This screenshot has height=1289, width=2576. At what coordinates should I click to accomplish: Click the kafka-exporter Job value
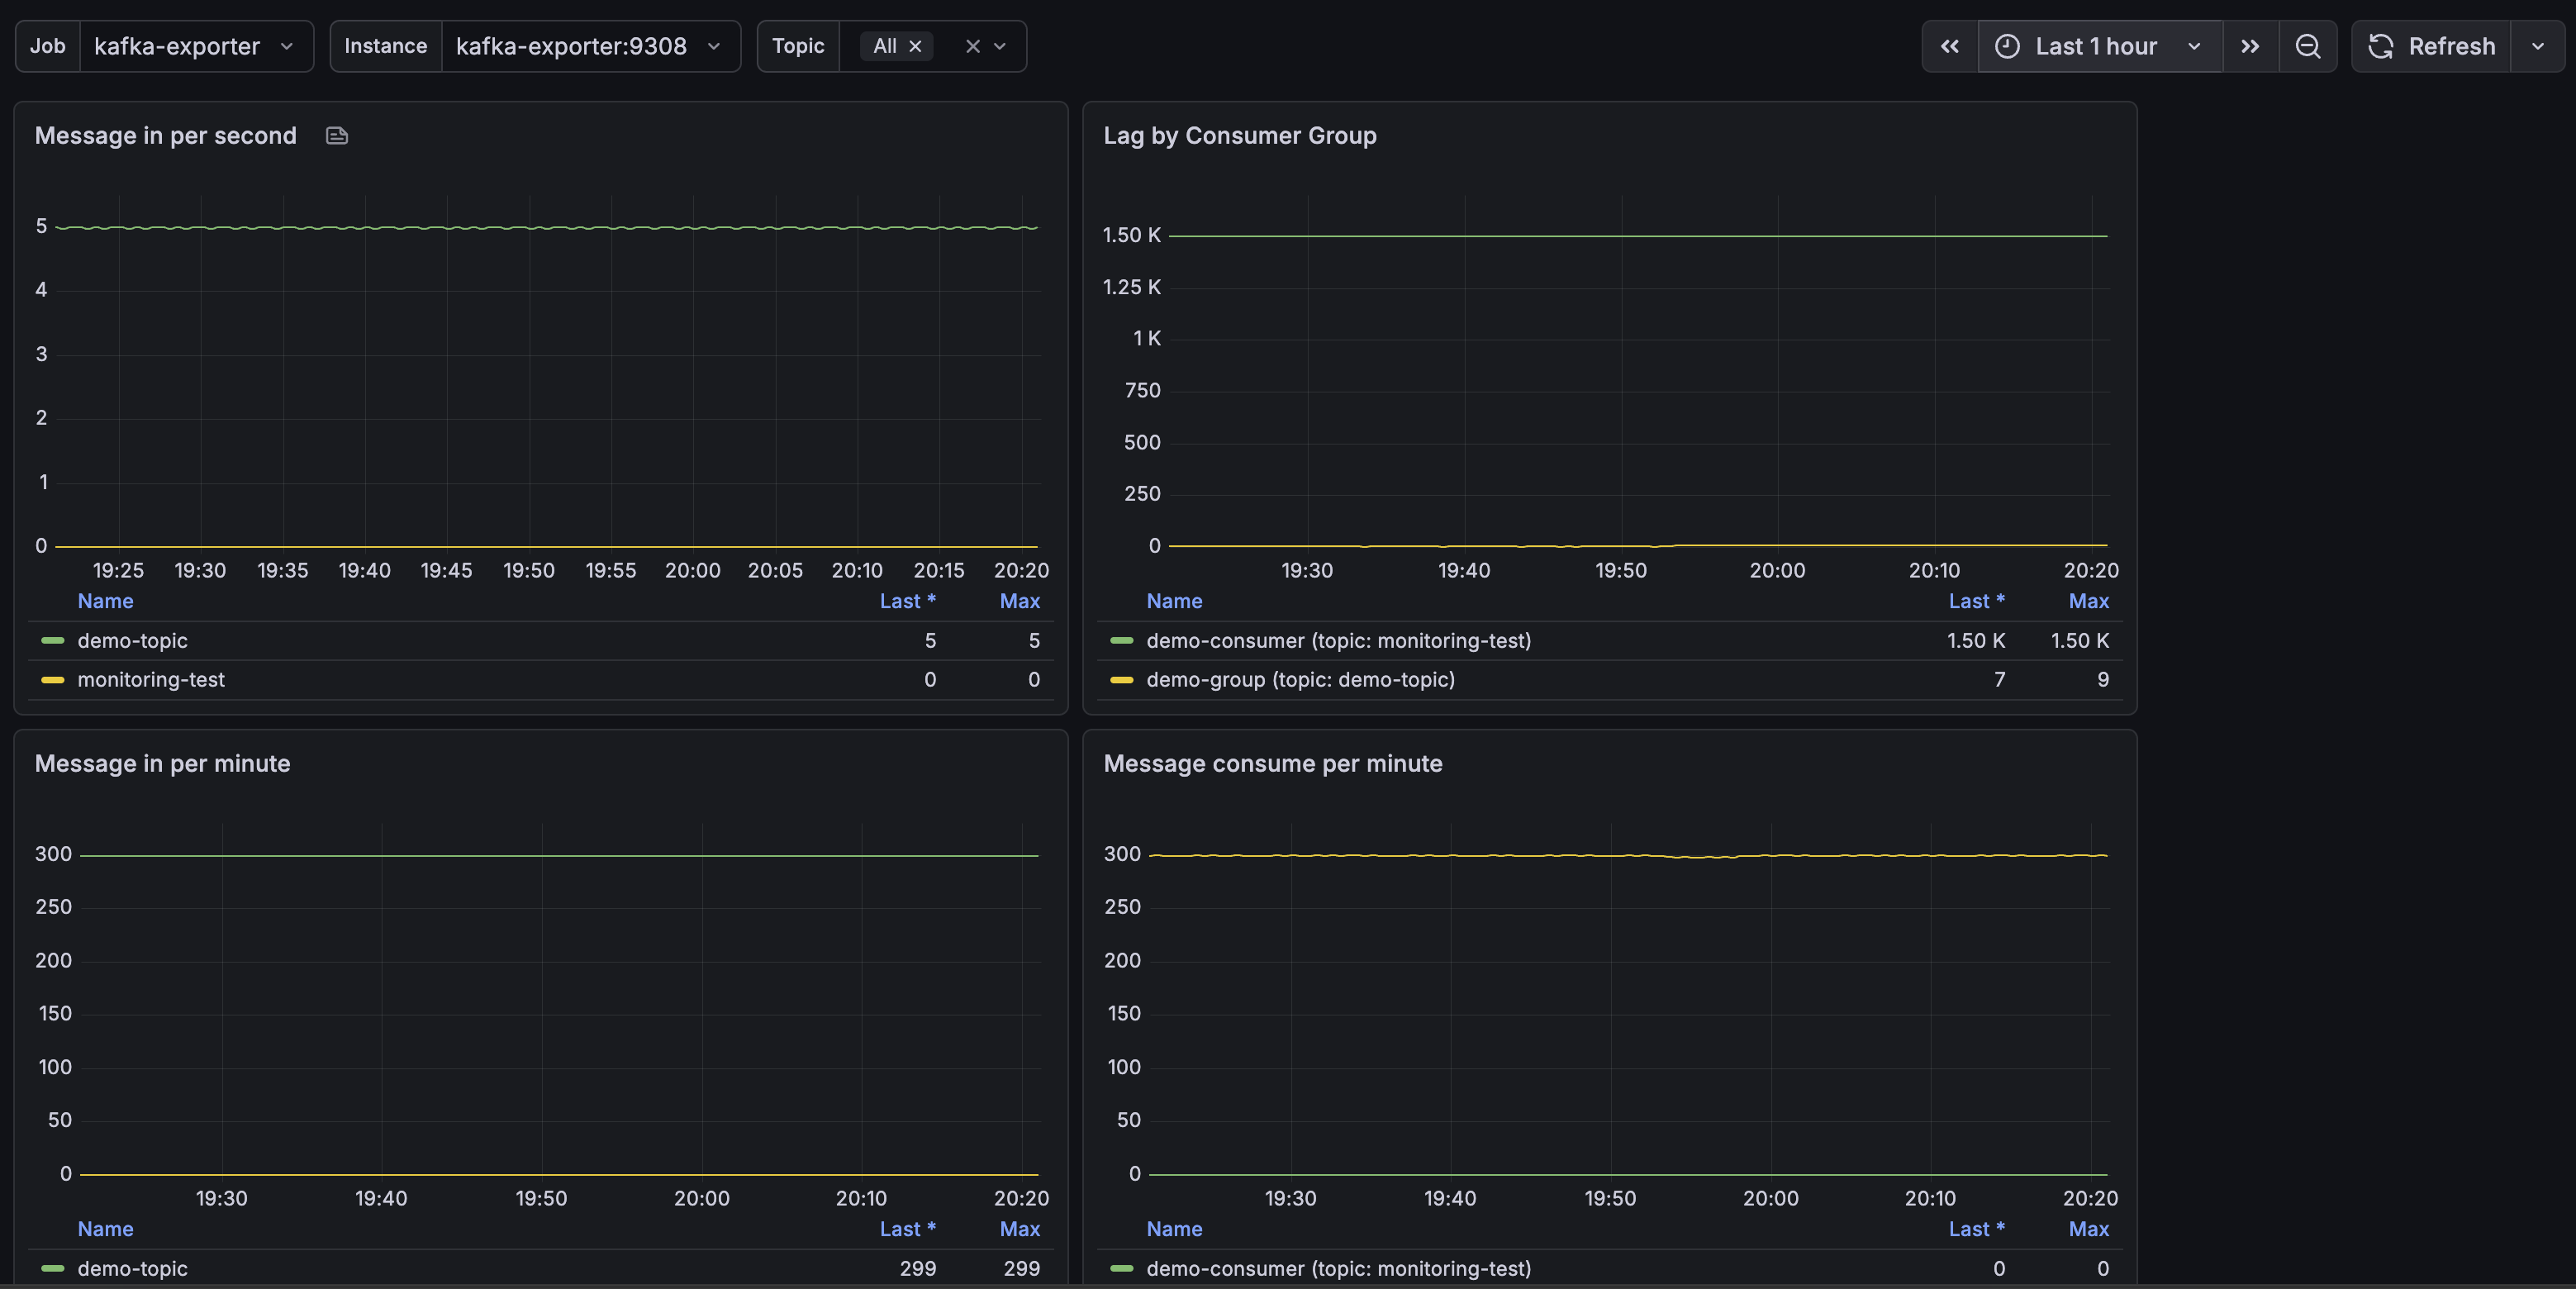pos(177,46)
